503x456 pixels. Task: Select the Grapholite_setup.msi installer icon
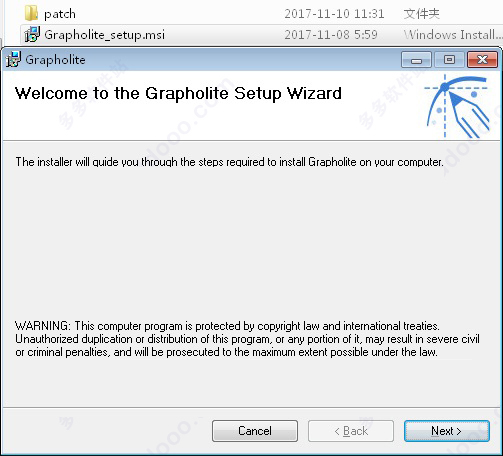pyautogui.click(x=32, y=35)
